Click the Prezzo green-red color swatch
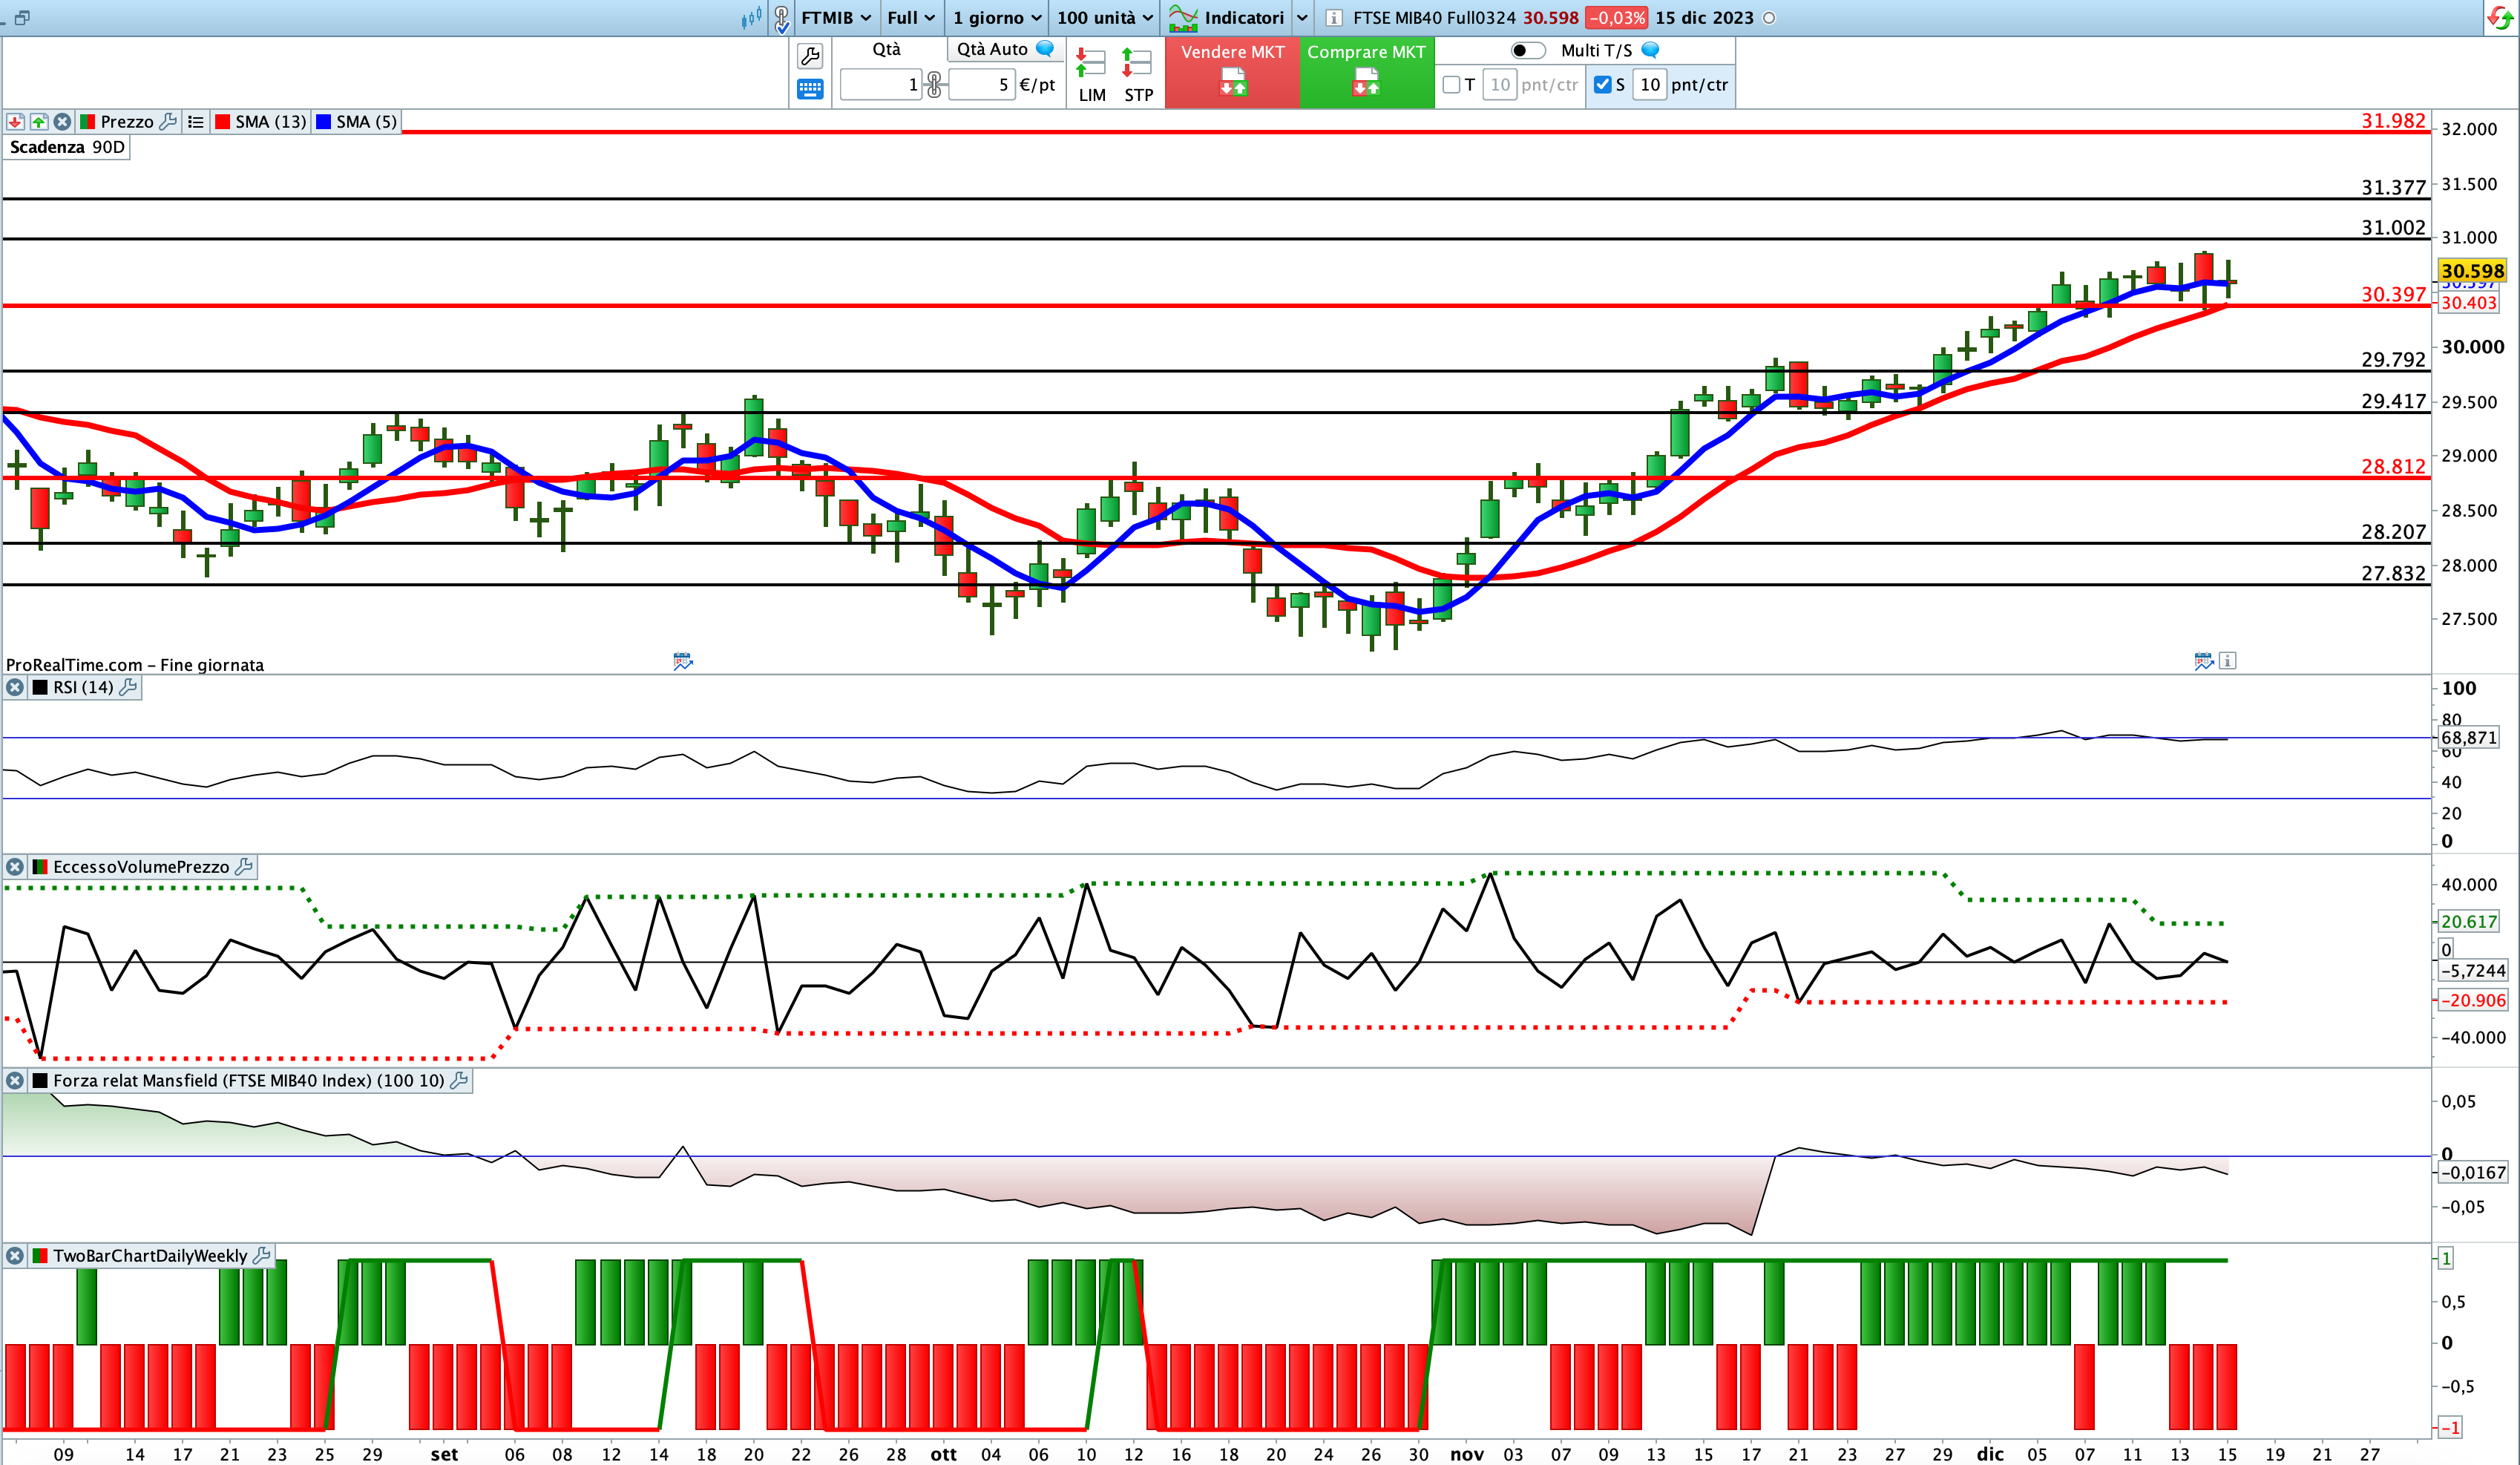Screen dimensions: 2520x1465 (87, 122)
